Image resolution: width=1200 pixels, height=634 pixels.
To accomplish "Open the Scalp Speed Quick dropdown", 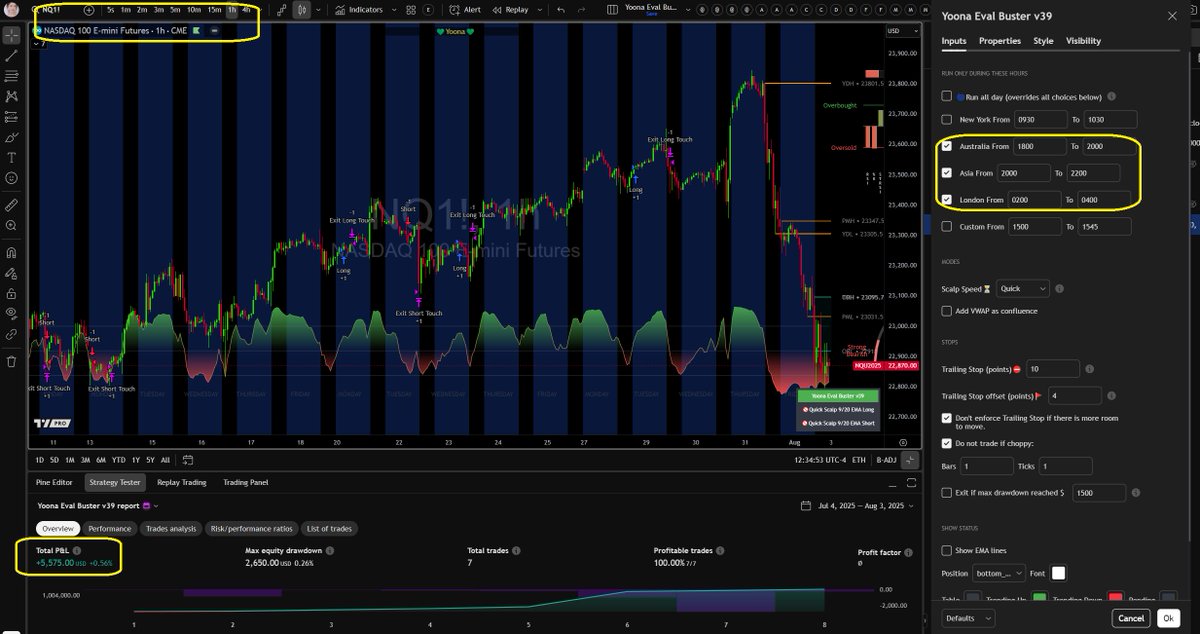I will pos(1023,289).
